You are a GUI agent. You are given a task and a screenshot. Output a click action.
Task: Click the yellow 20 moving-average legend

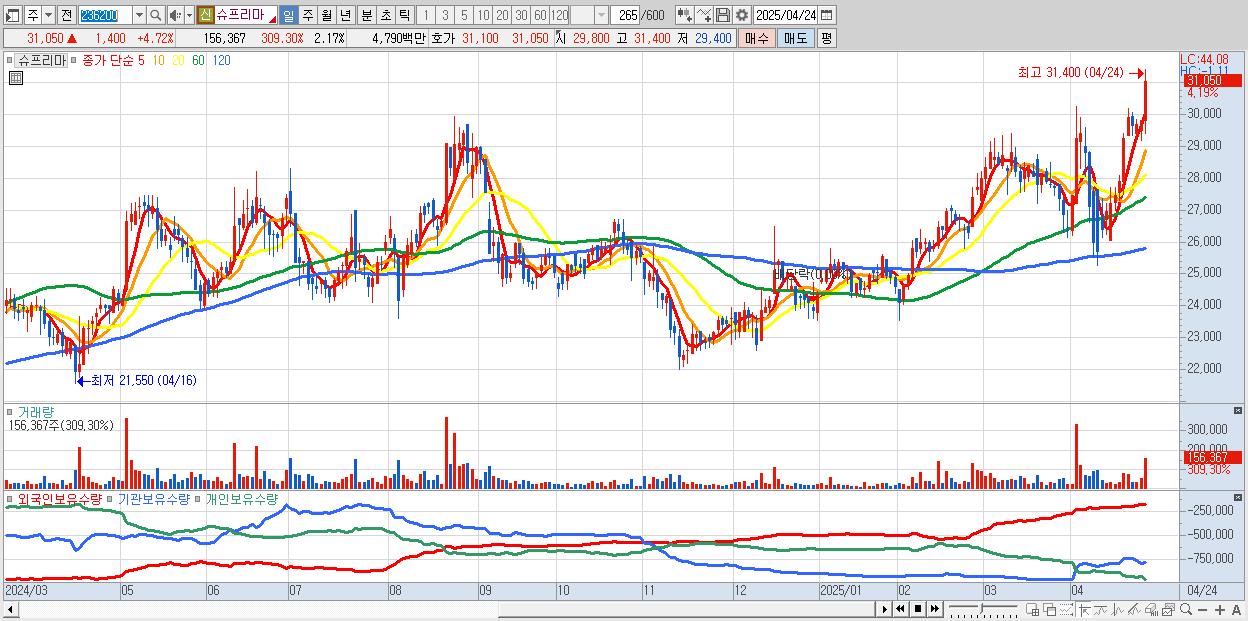tap(177, 60)
